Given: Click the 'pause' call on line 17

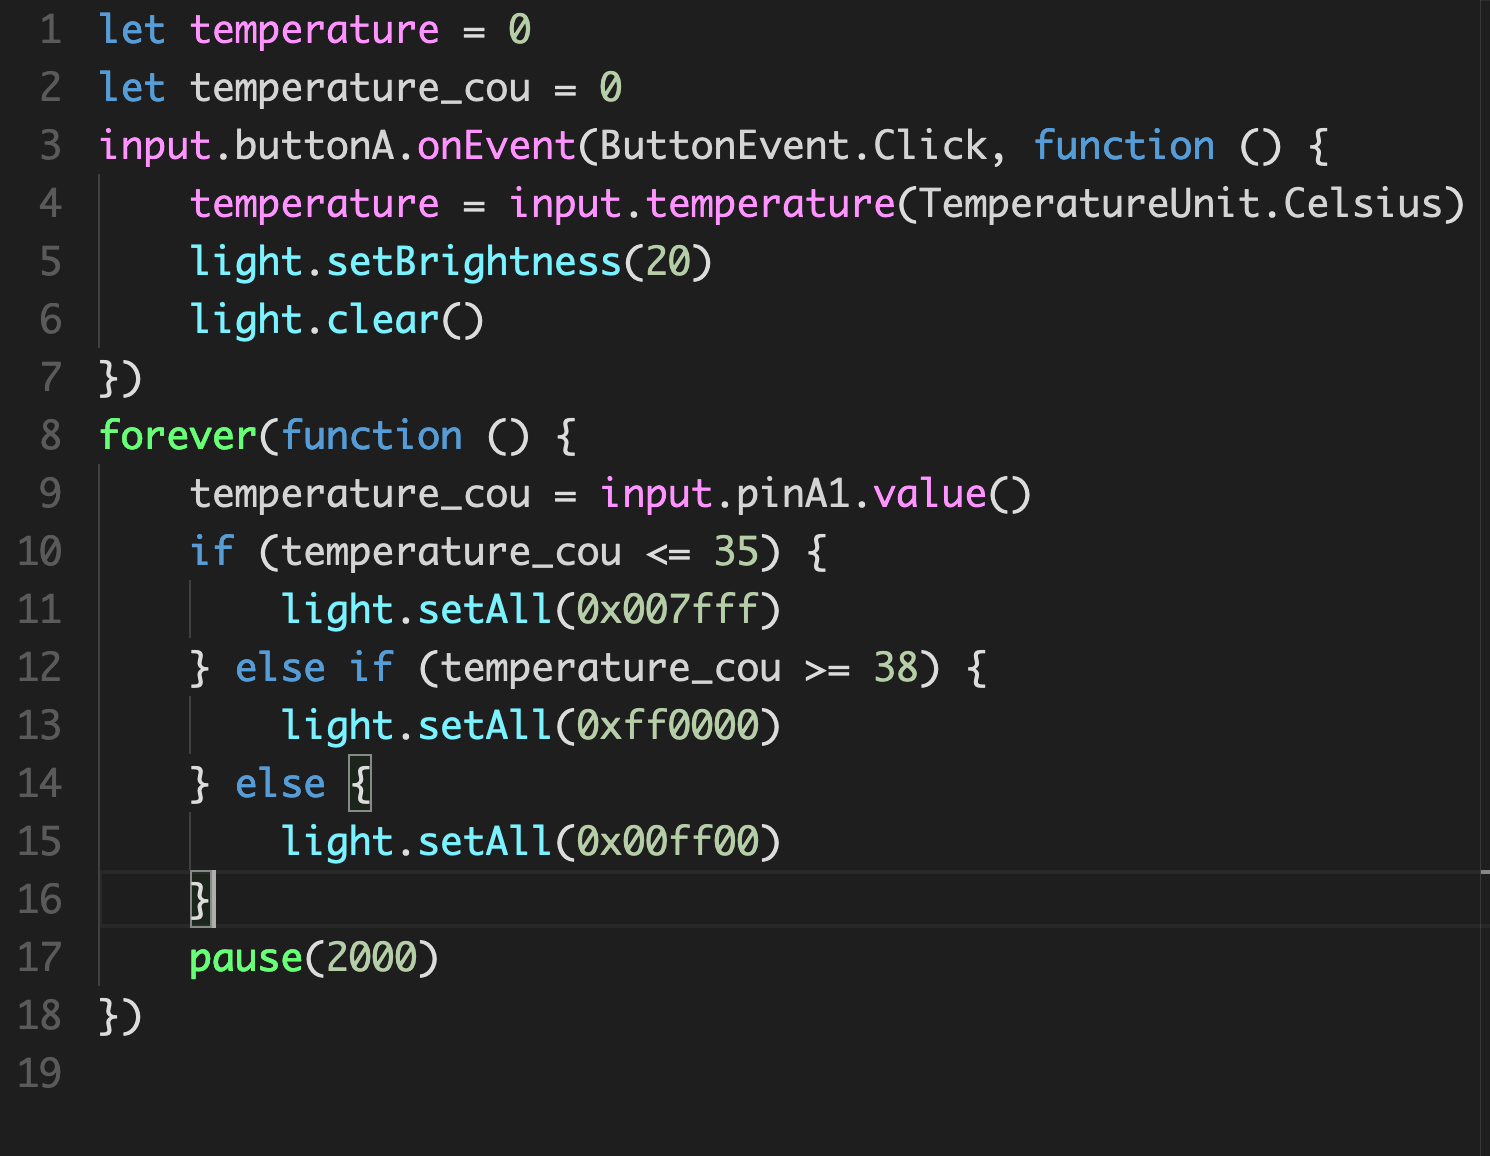Looking at the screenshot, I should pos(246,958).
